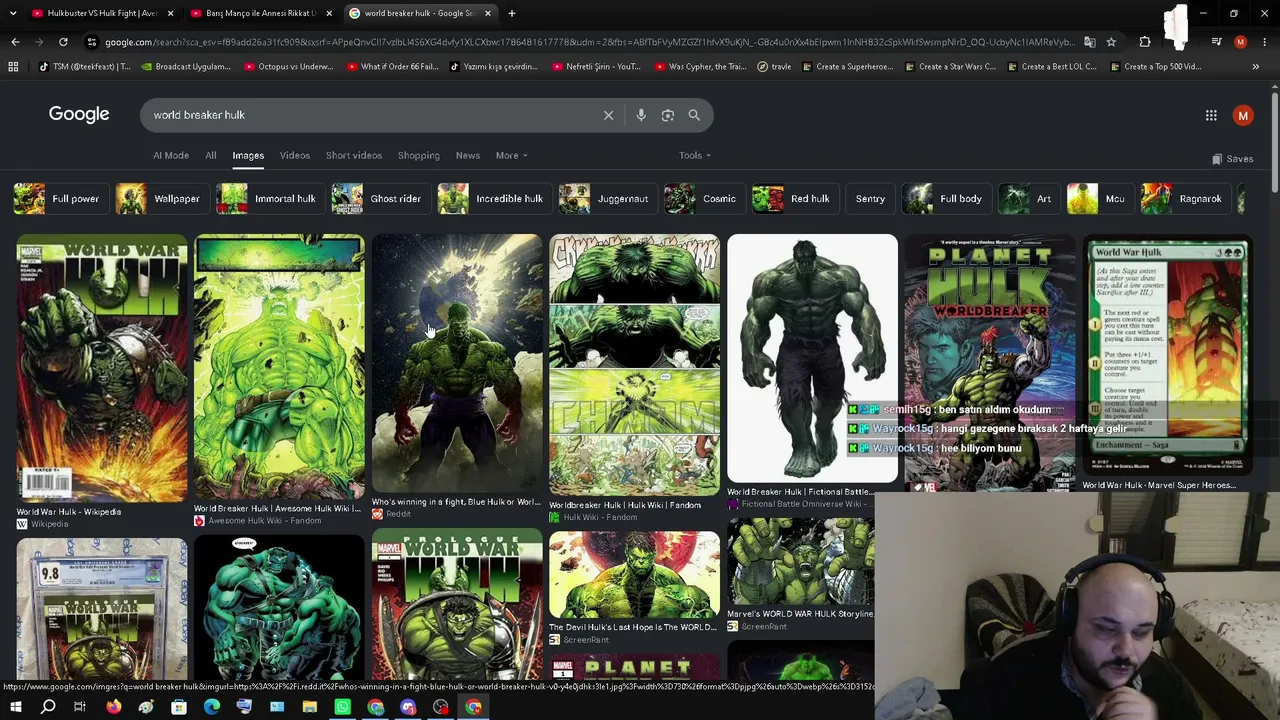Viewport: 1280px width, 720px height.
Task: Open Chrome profile avatar in toolbar
Action: pos(1241,42)
